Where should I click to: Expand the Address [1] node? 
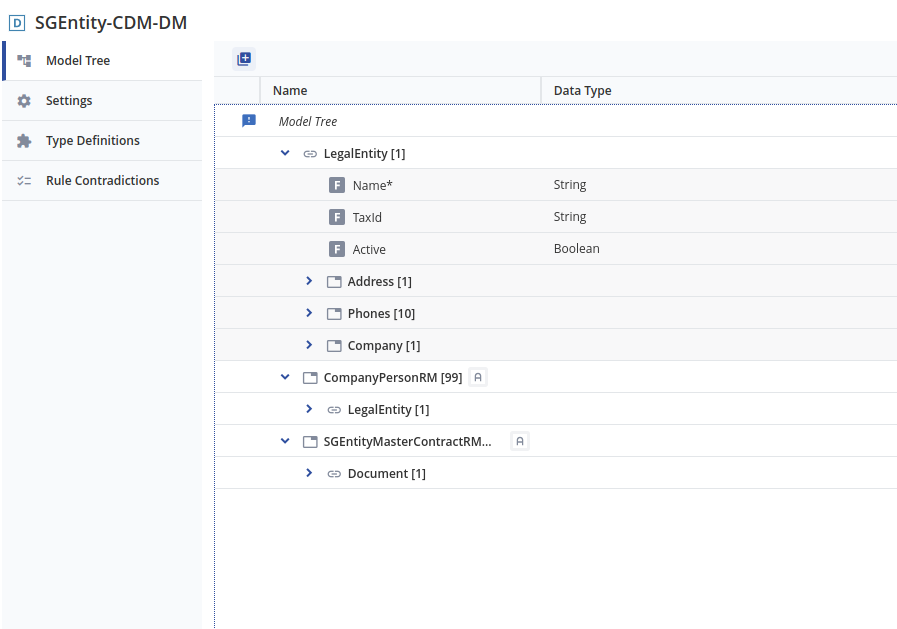309,281
